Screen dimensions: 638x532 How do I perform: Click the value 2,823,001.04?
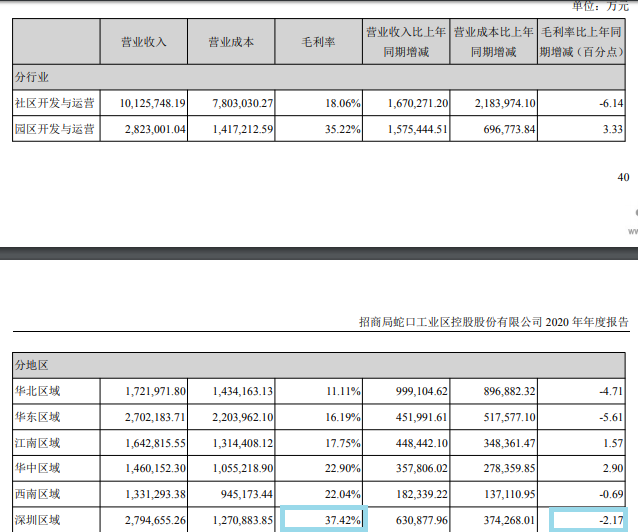155,129
